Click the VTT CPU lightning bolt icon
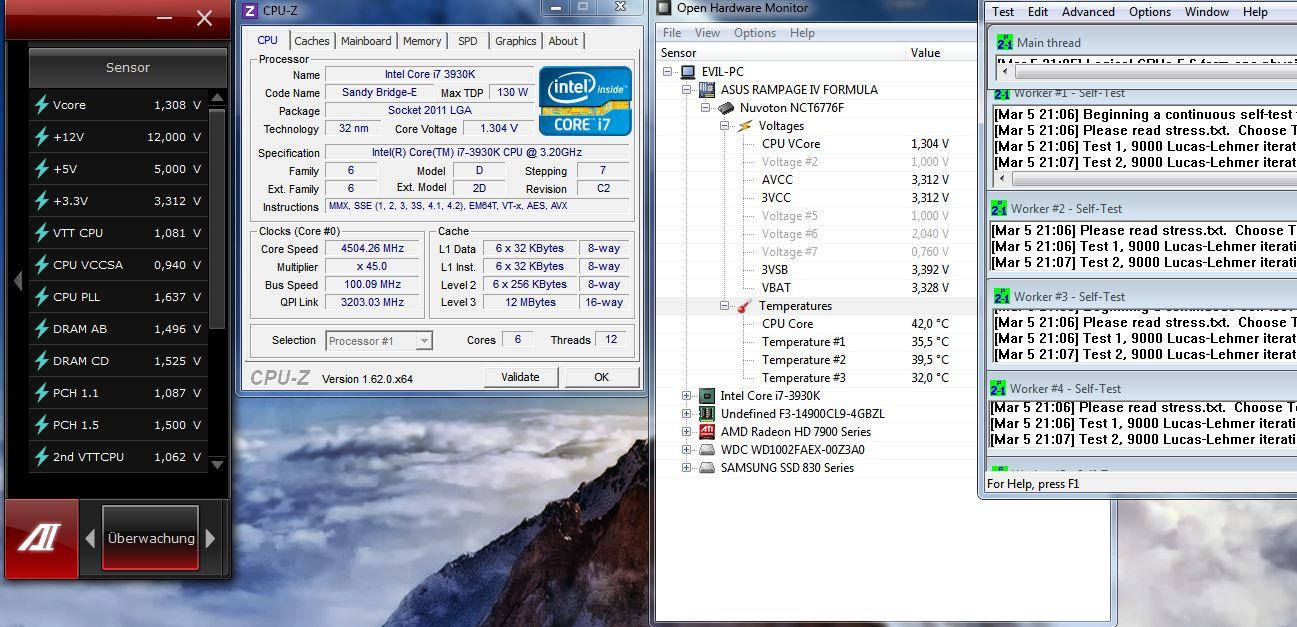Image resolution: width=1297 pixels, height=627 pixels. click(x=42, y=233)
